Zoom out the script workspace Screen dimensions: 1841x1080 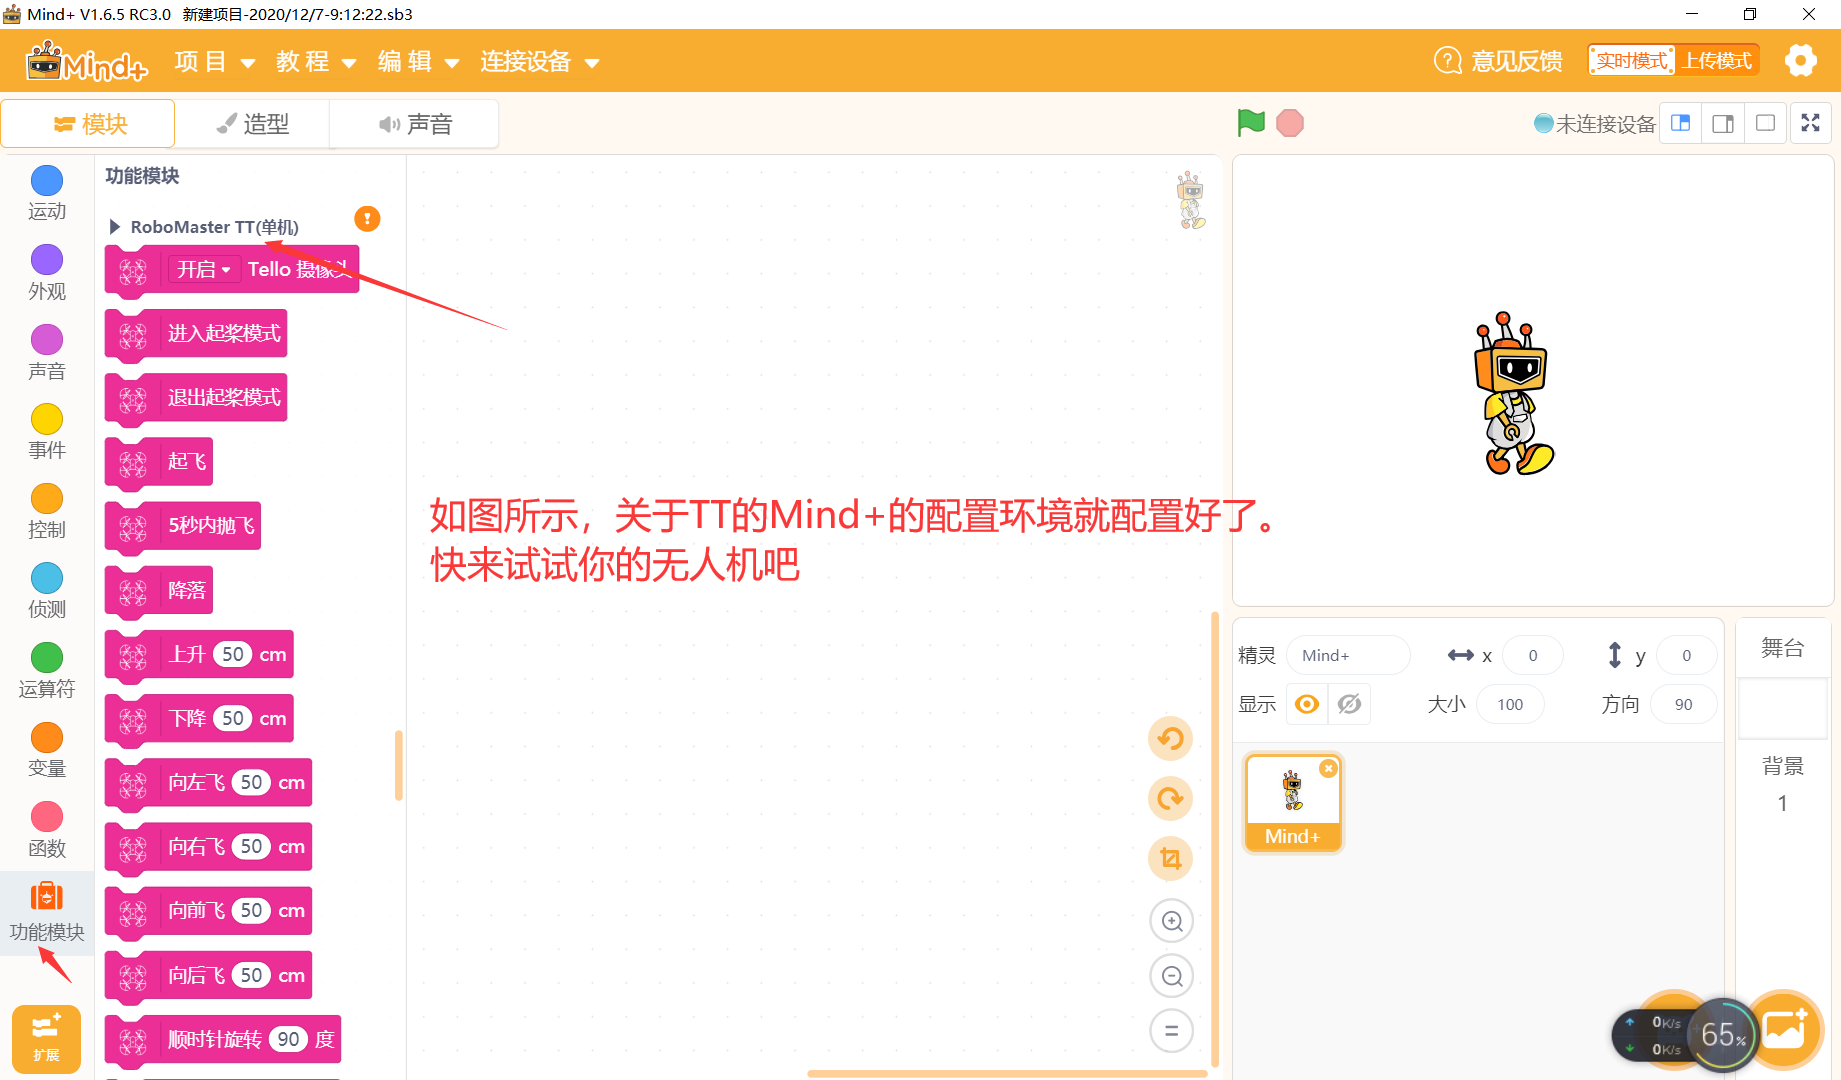(x=1172, y=976)
